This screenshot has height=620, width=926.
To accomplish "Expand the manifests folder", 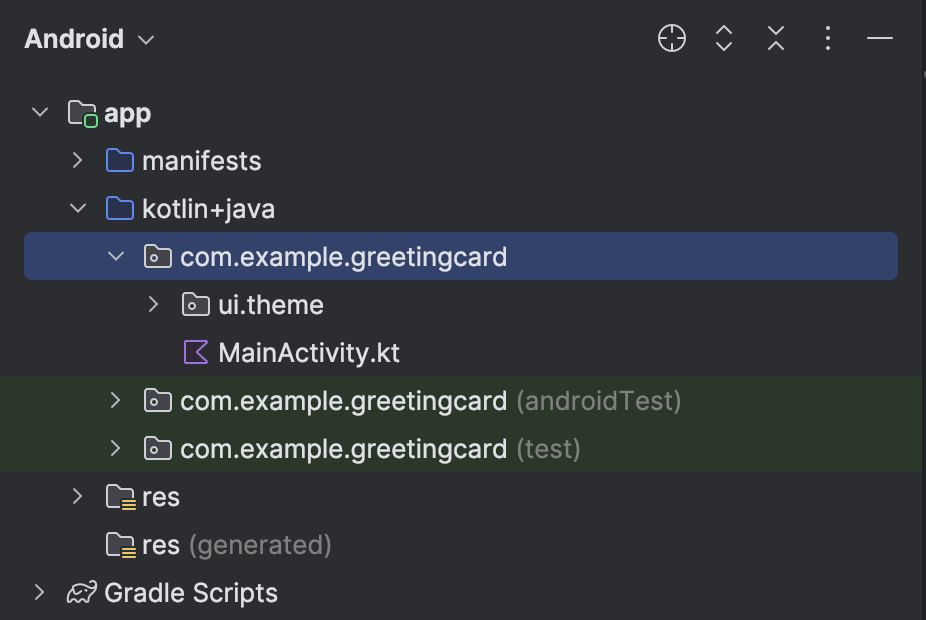I will [x=78, y=161].
